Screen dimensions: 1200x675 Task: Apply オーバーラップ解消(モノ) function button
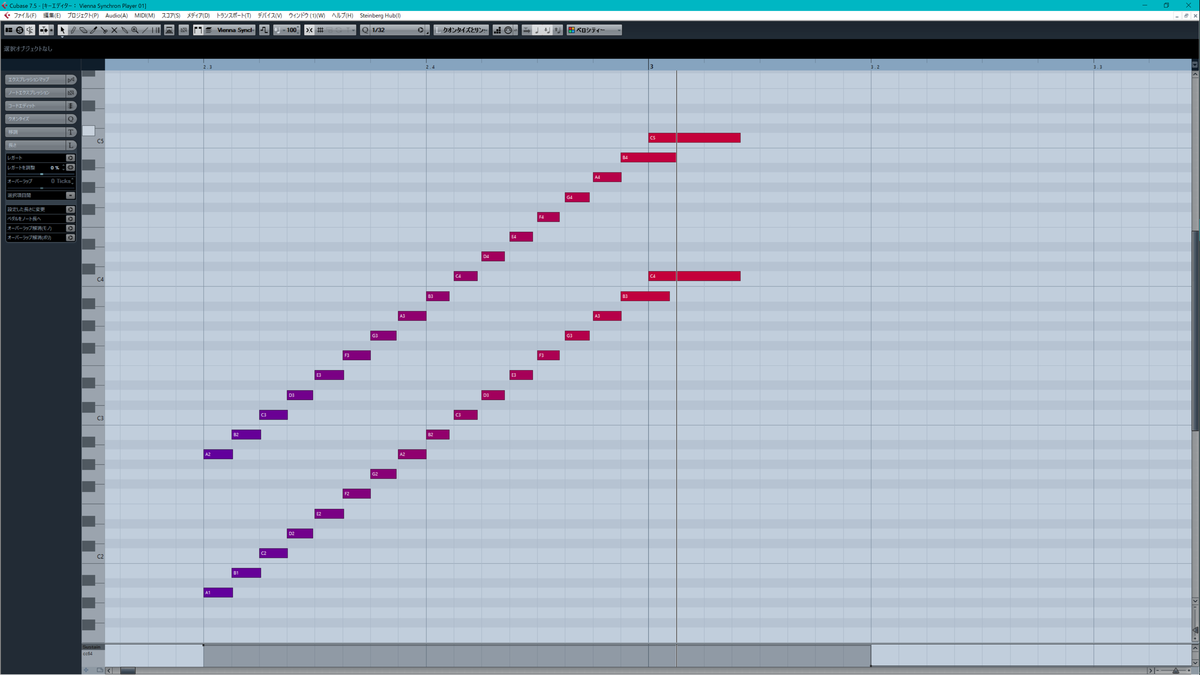[70, 228]
